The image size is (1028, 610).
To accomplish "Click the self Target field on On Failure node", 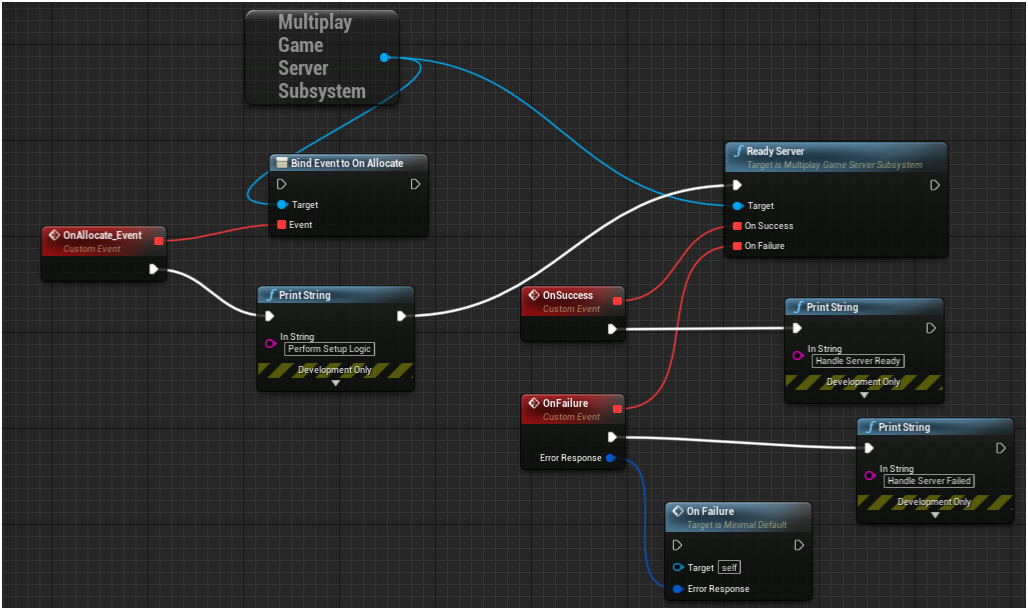I will tap(729, 567).
